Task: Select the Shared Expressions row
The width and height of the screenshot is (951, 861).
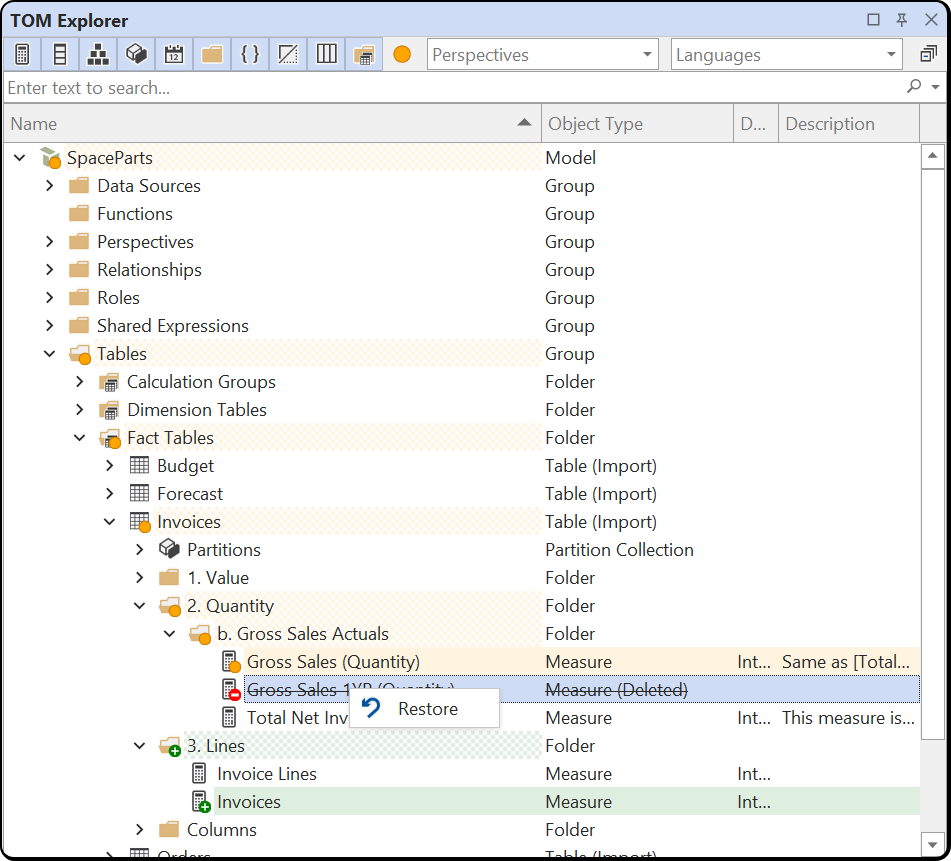Action: (x=462, y=326)
